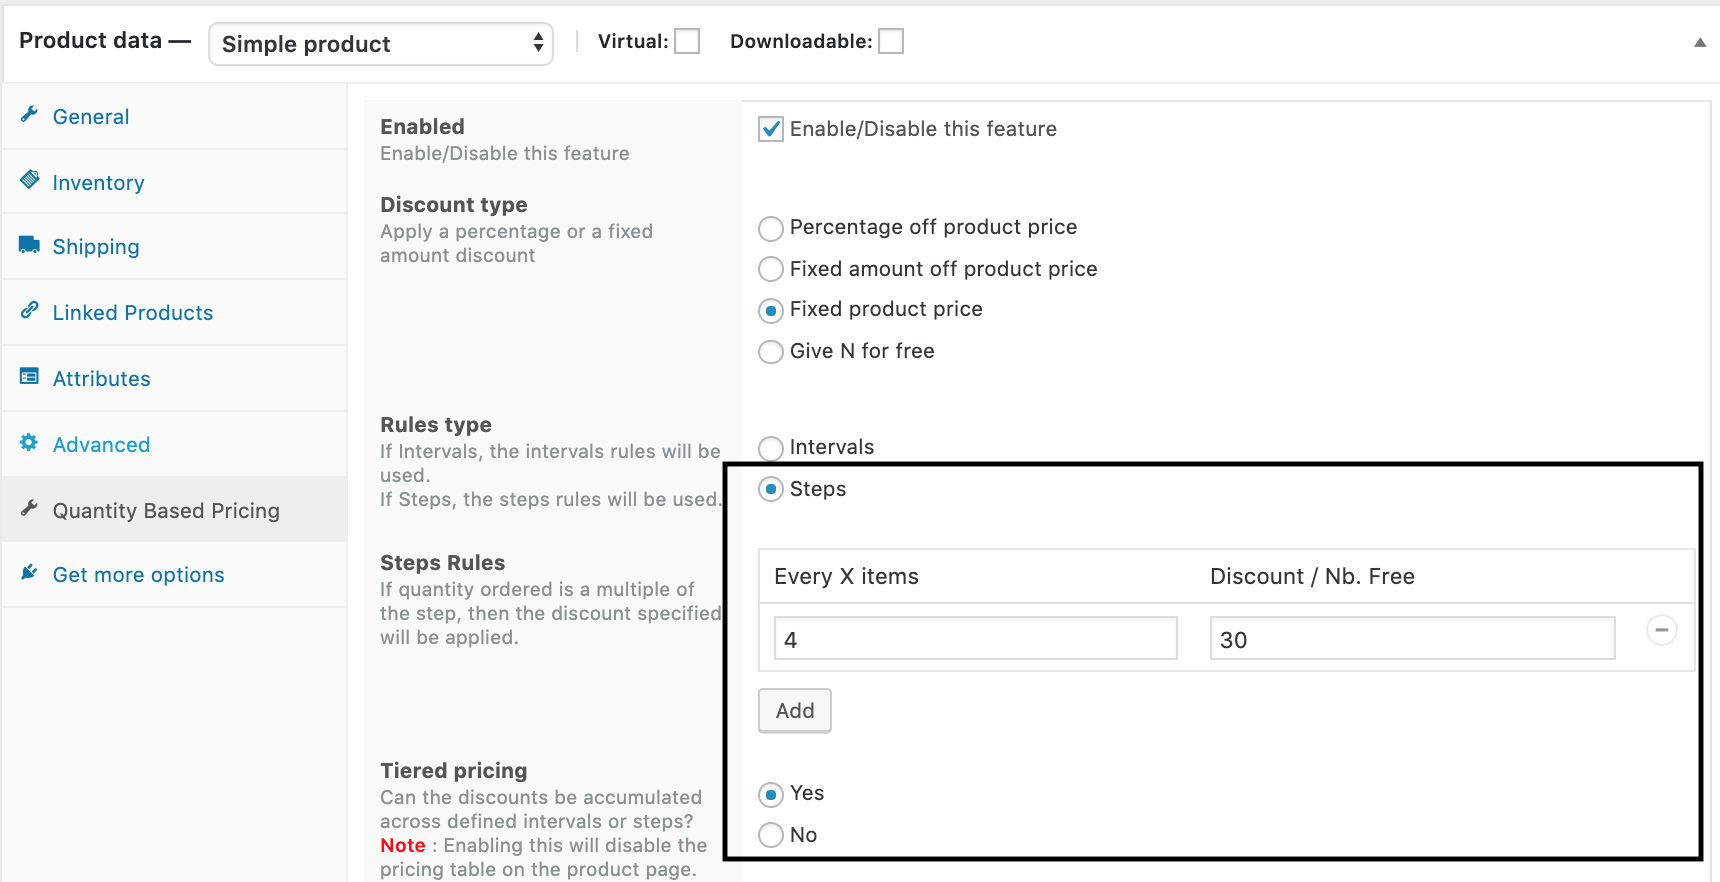Click the Shipping truck icon
Image resolution: width=1720 pixels, height=882 pixels.
(30, 245)
